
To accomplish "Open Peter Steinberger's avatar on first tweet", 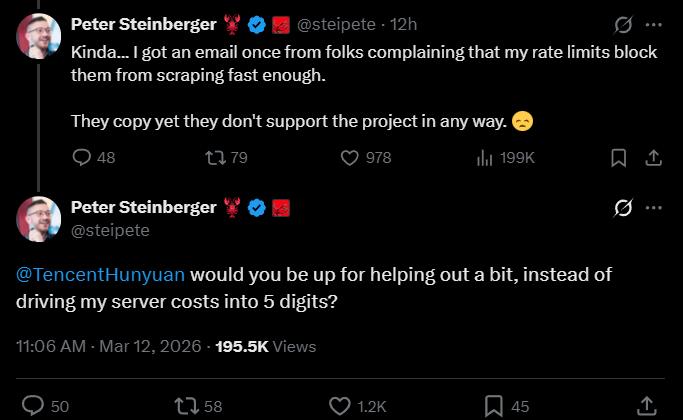I will [39, 36].
